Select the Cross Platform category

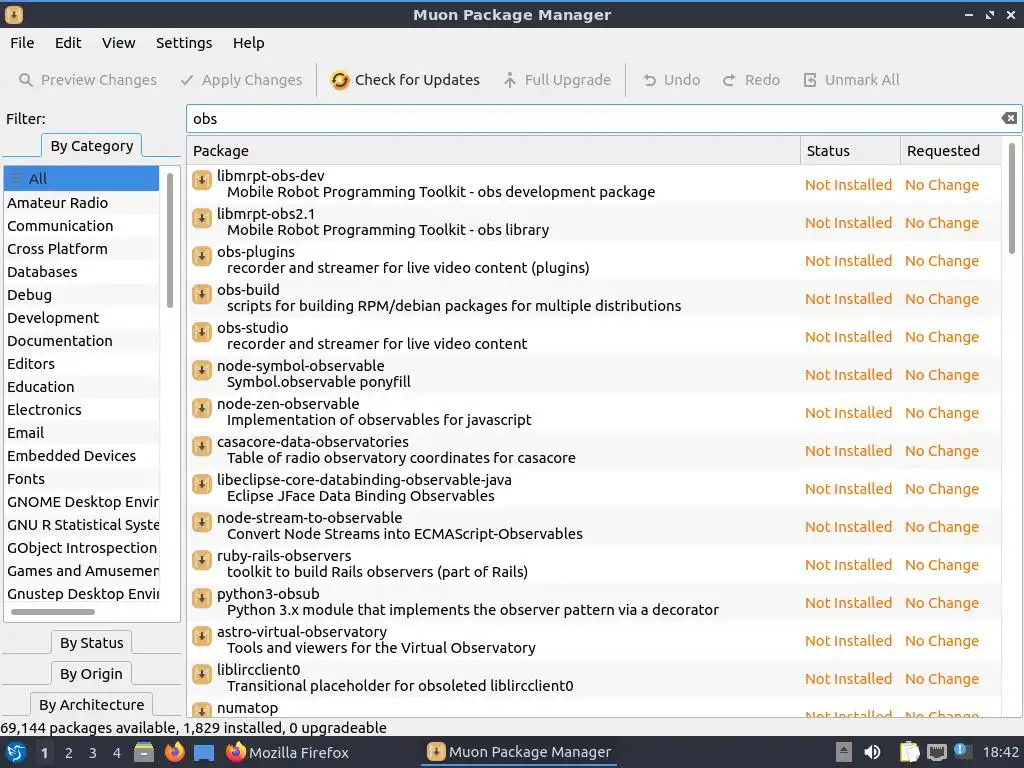[82, 249]
